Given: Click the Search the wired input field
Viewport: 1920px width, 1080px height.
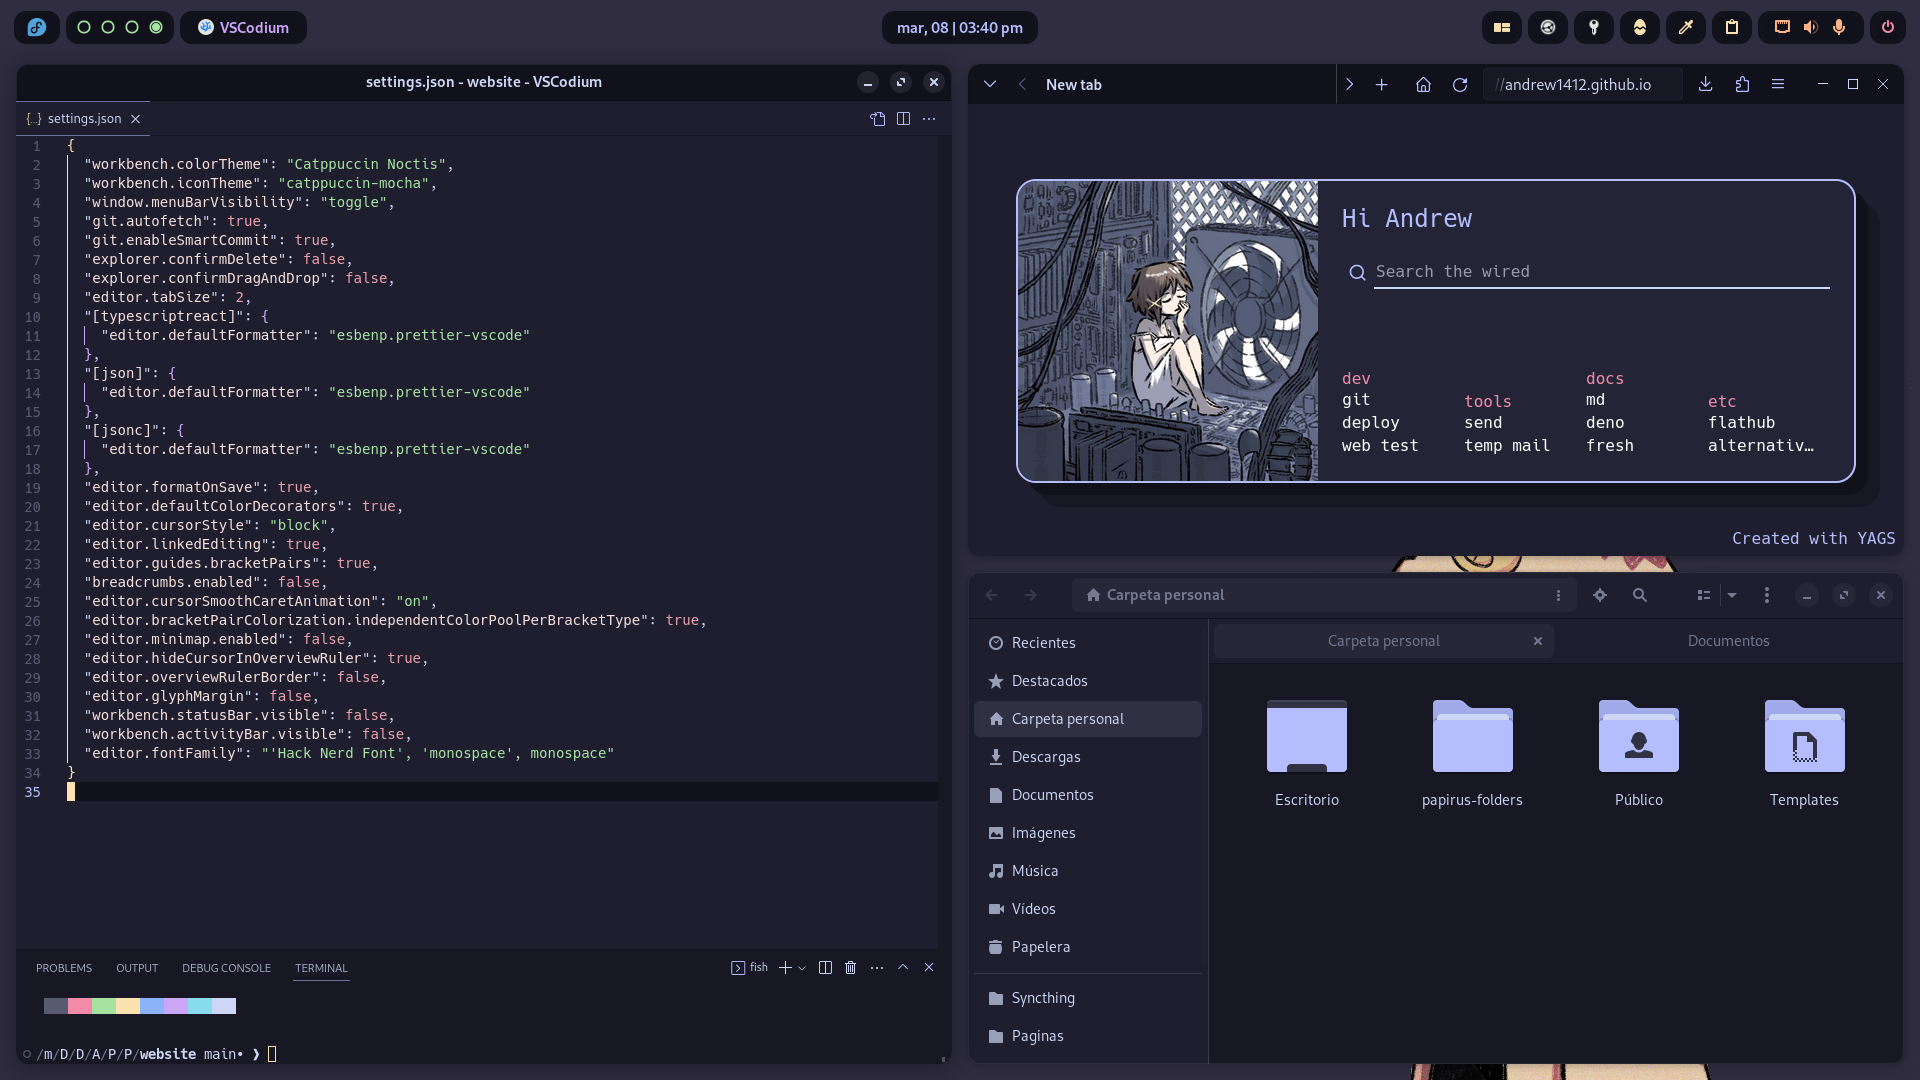Looking at the screenshot, I should [x=1600, y=272].
